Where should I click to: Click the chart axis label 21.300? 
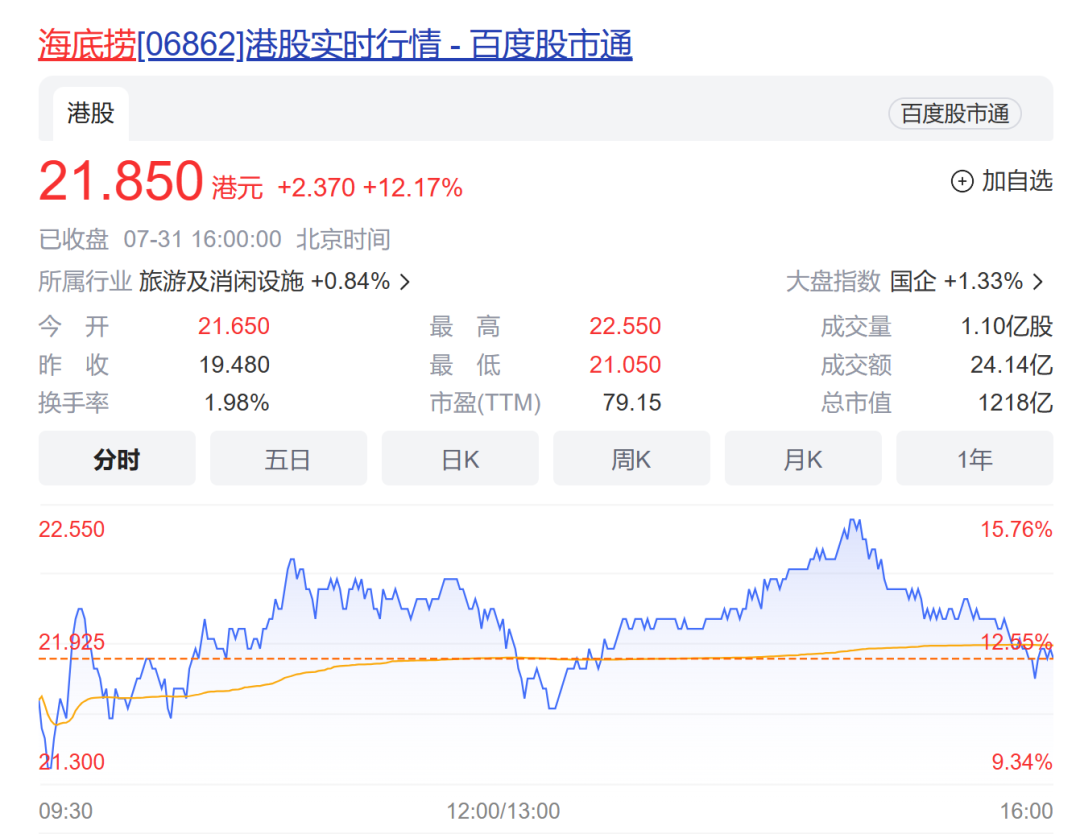pyautogui.click(x=72, y=762)
